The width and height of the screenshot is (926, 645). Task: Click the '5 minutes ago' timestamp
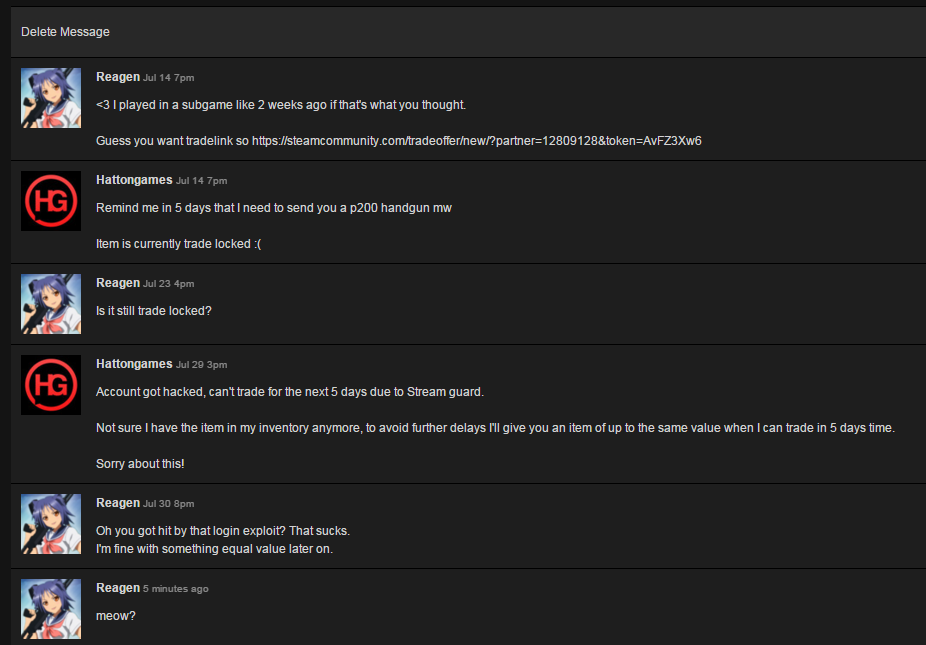(175, 589)
